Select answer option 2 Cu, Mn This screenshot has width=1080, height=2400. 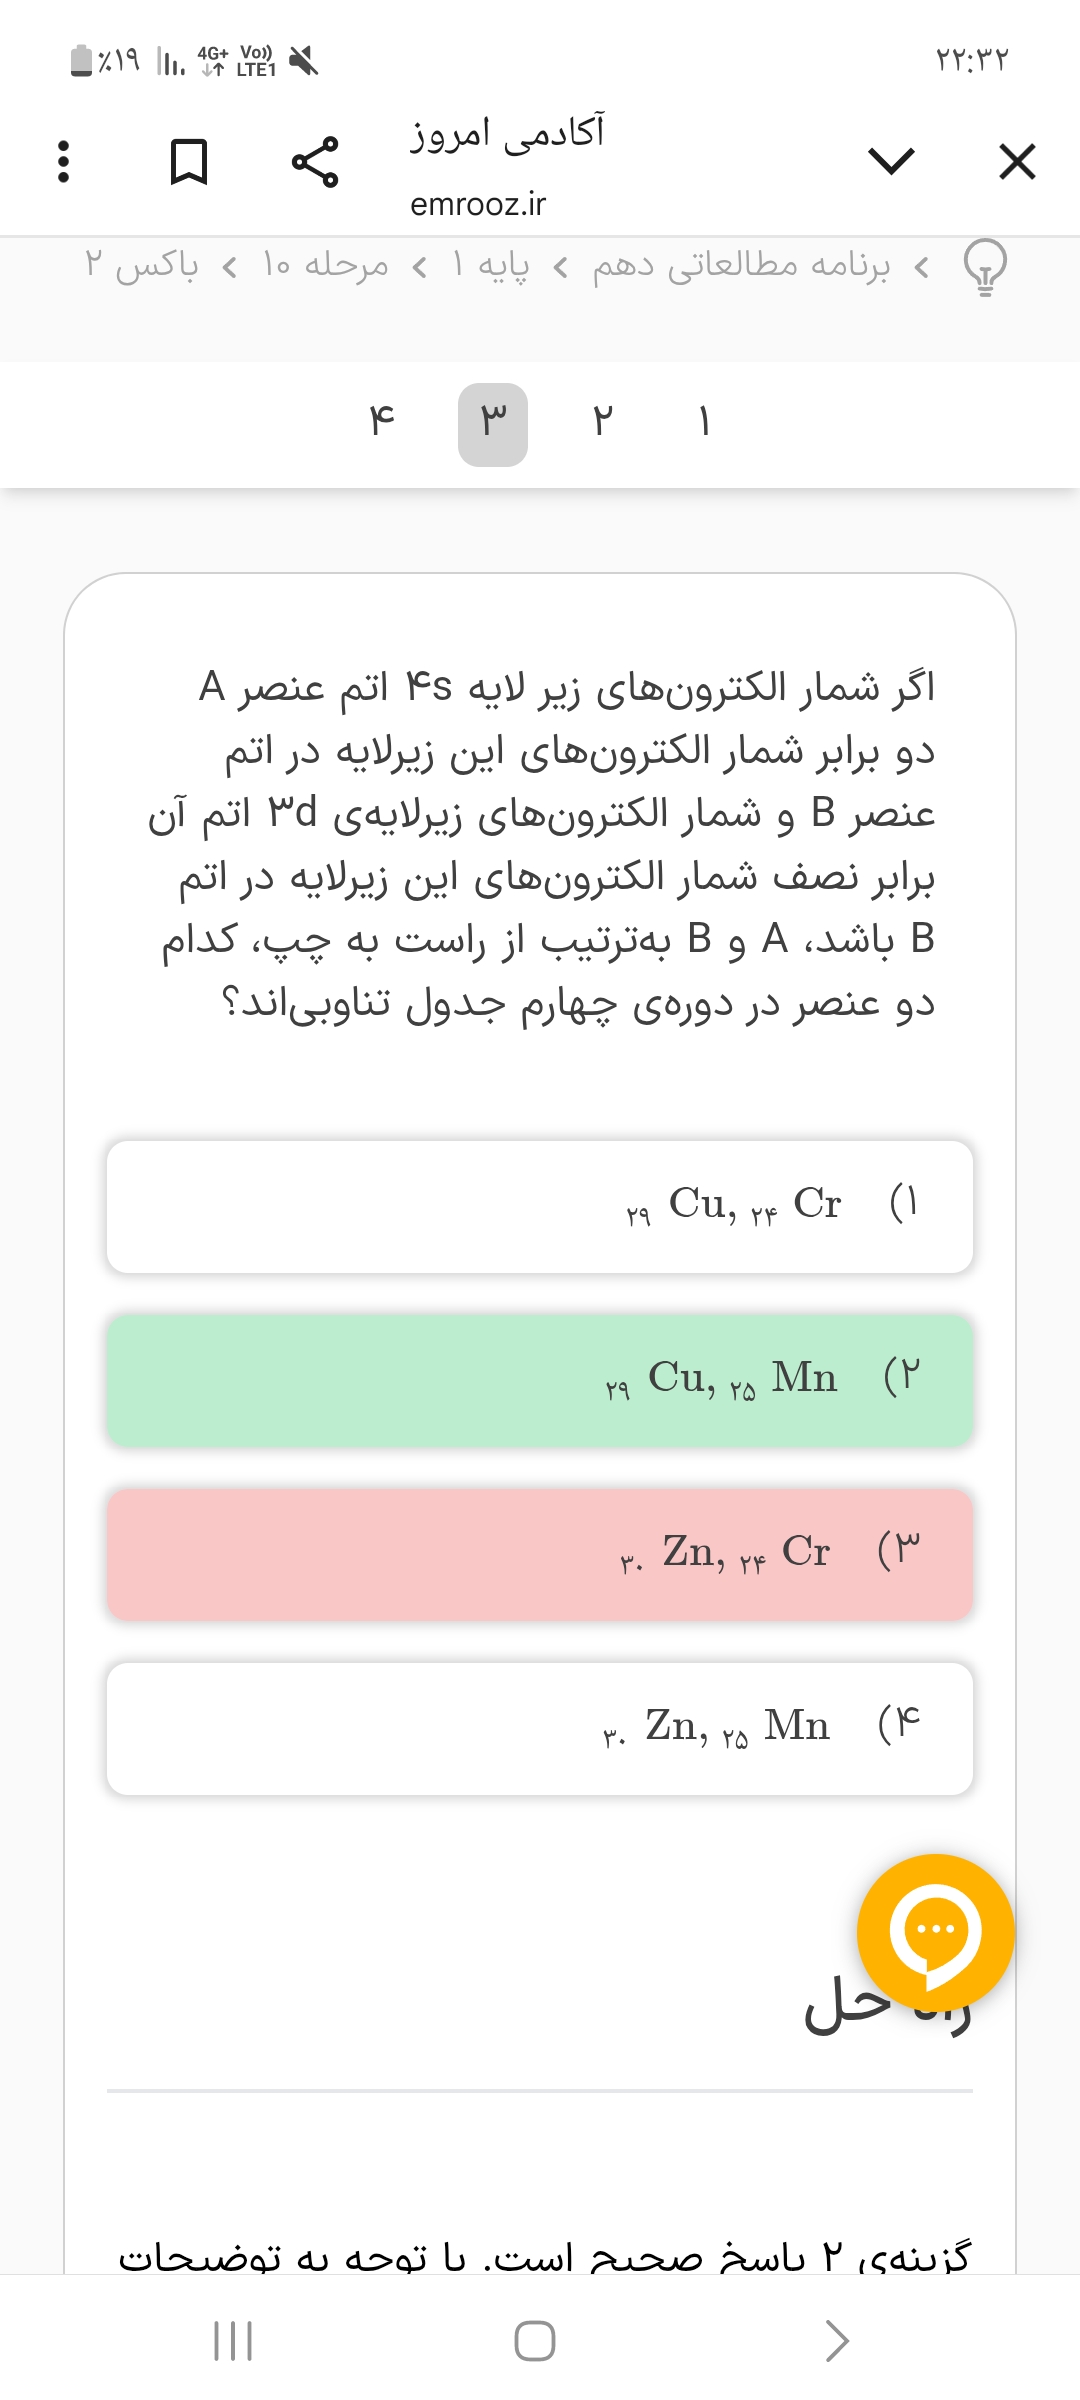coord(540,1380)
